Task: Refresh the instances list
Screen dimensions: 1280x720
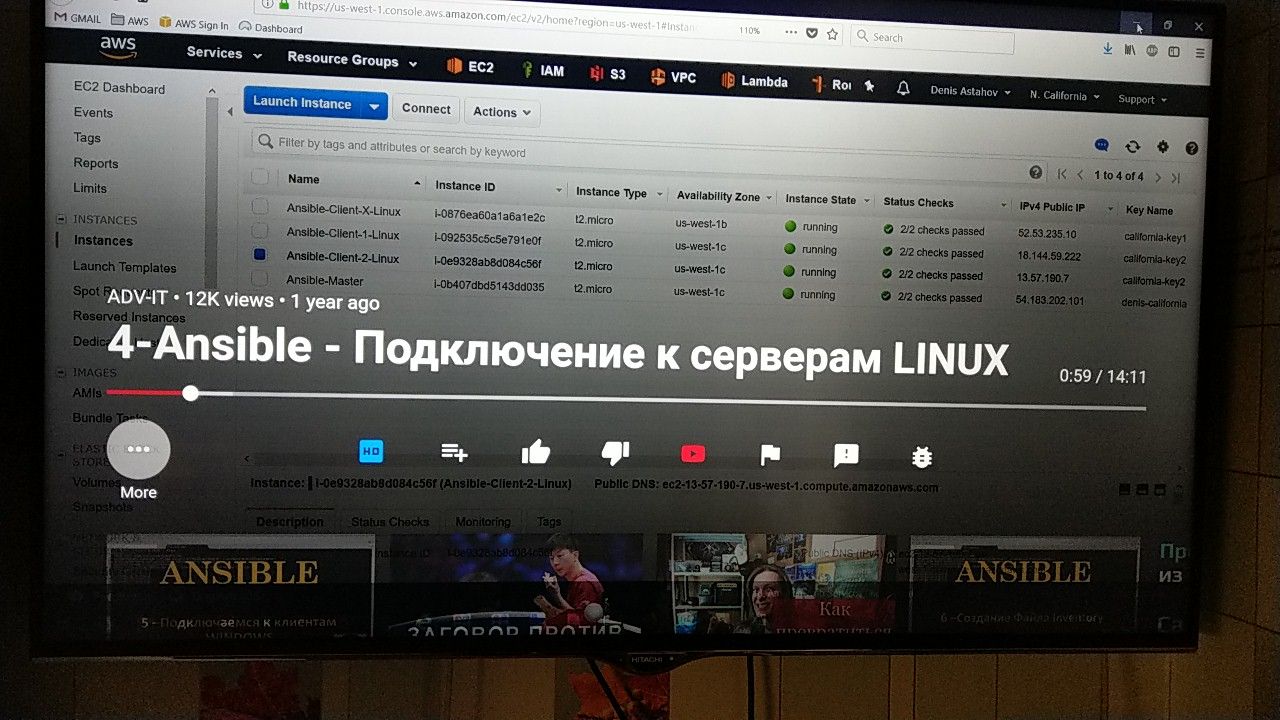Action: click(x=1132, y=146)
